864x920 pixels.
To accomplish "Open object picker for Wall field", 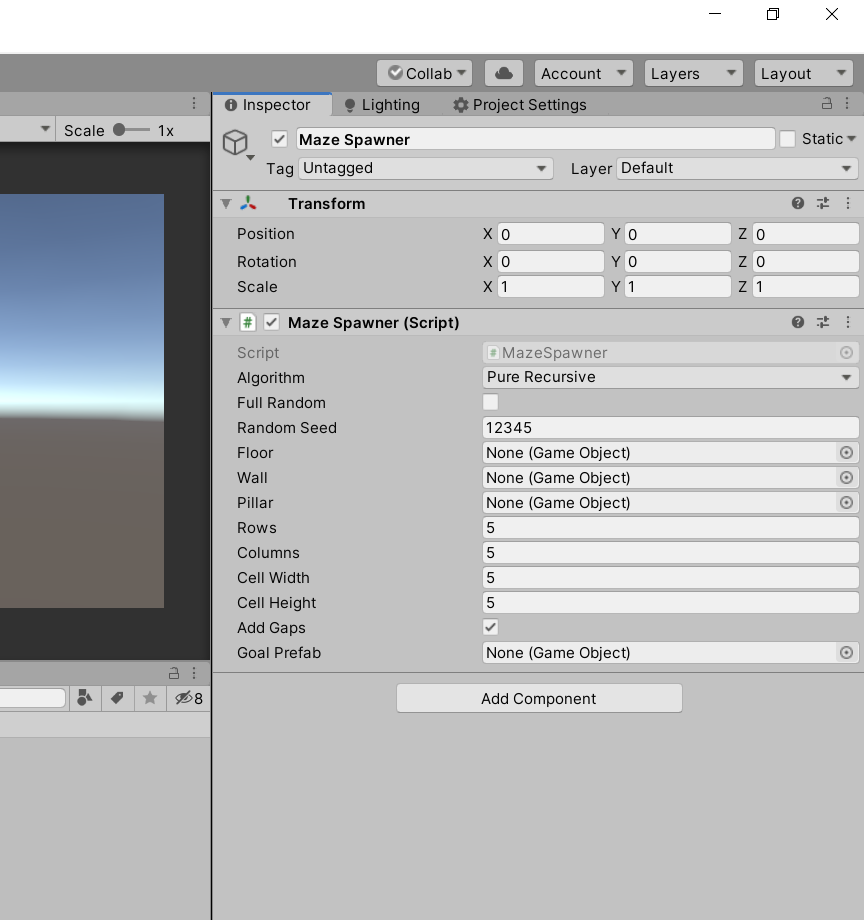I will click(846, 478).
